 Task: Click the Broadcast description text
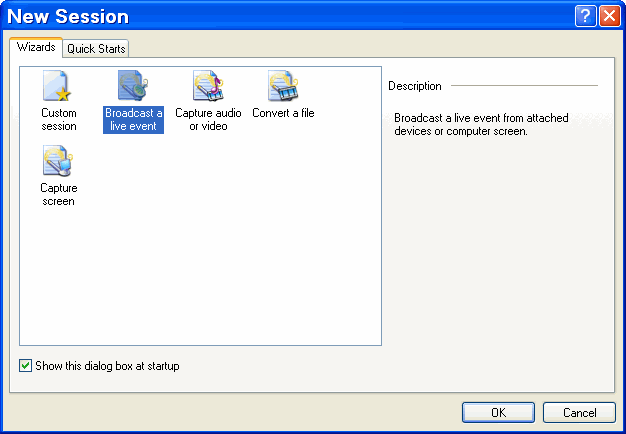point(481,124)
